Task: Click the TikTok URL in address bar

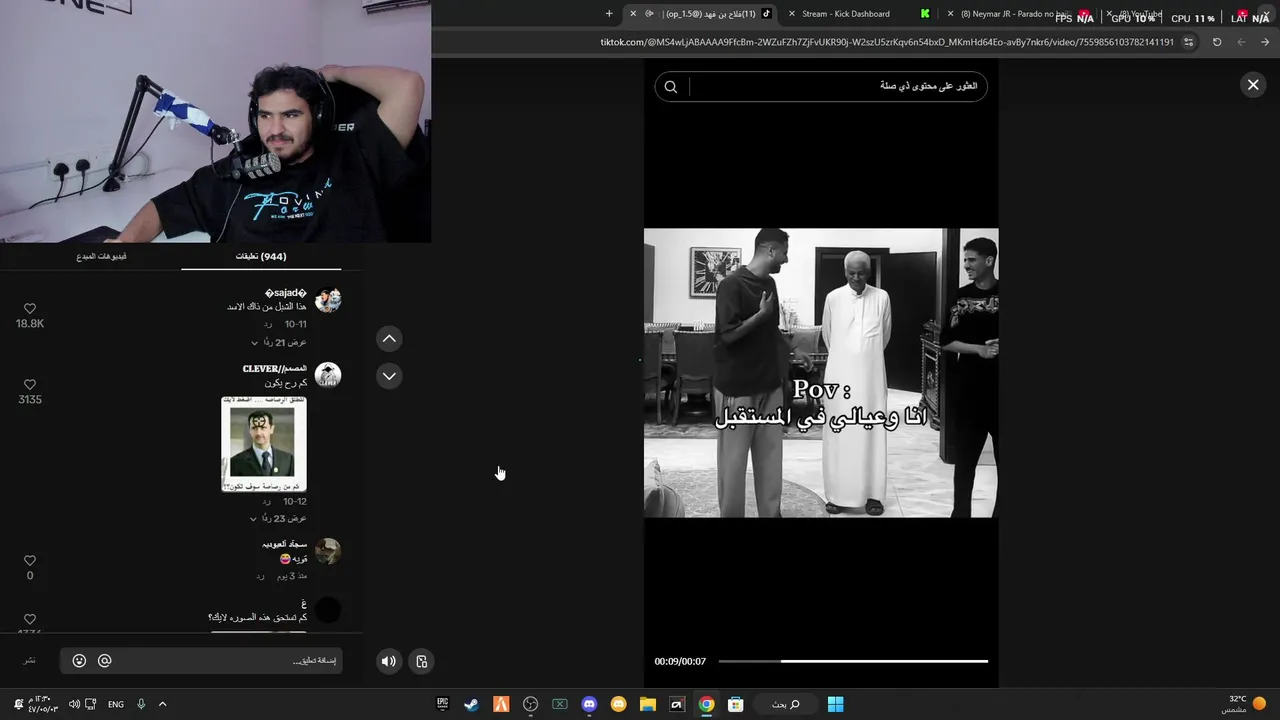Action: click(x=887, y=42)
